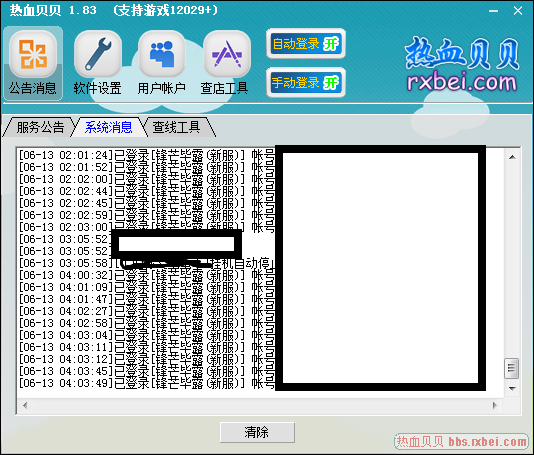Viewport: 534px width, 455px height.
Task: Click the log scrollbar down arrow
Action: [512, 389]
